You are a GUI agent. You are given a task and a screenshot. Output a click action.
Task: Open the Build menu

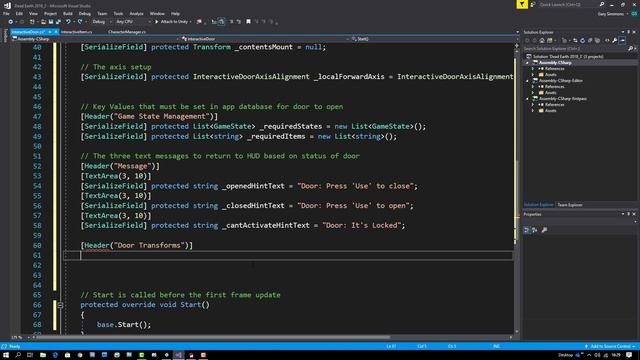[x=68, y=13]
